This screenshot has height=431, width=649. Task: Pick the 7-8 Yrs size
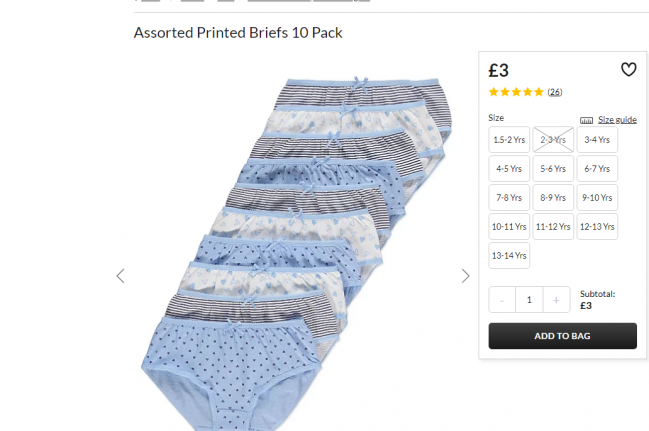tap(509, 198)
